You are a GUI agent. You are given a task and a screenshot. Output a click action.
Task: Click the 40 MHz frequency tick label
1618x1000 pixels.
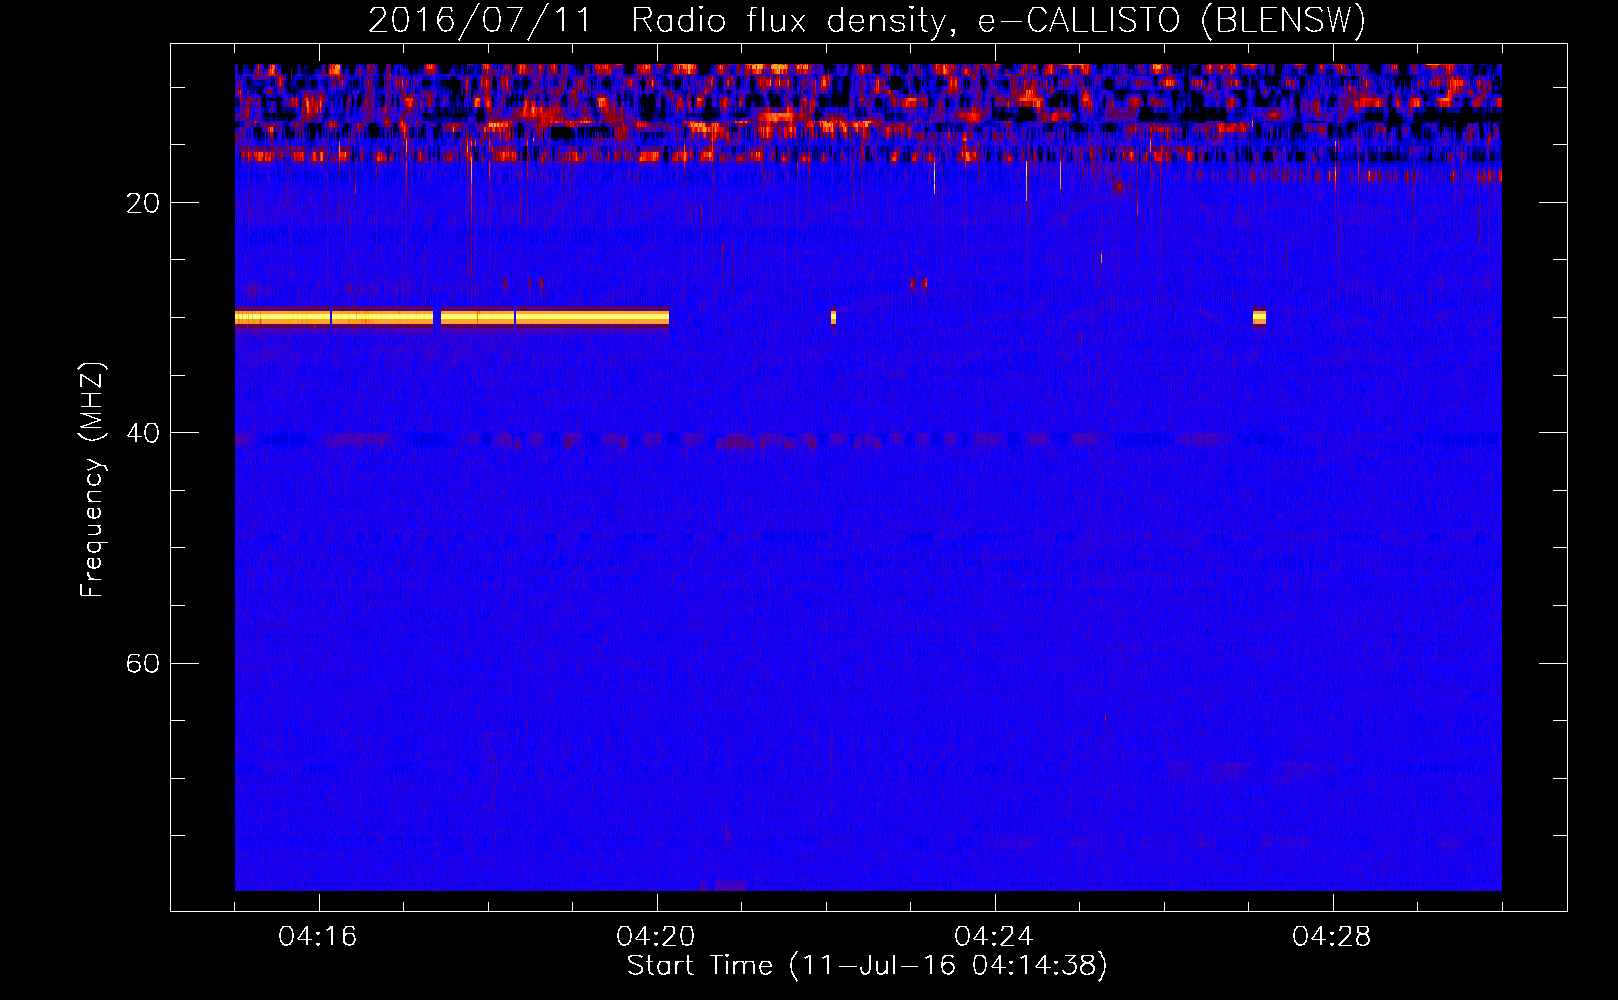coord(143,433)
